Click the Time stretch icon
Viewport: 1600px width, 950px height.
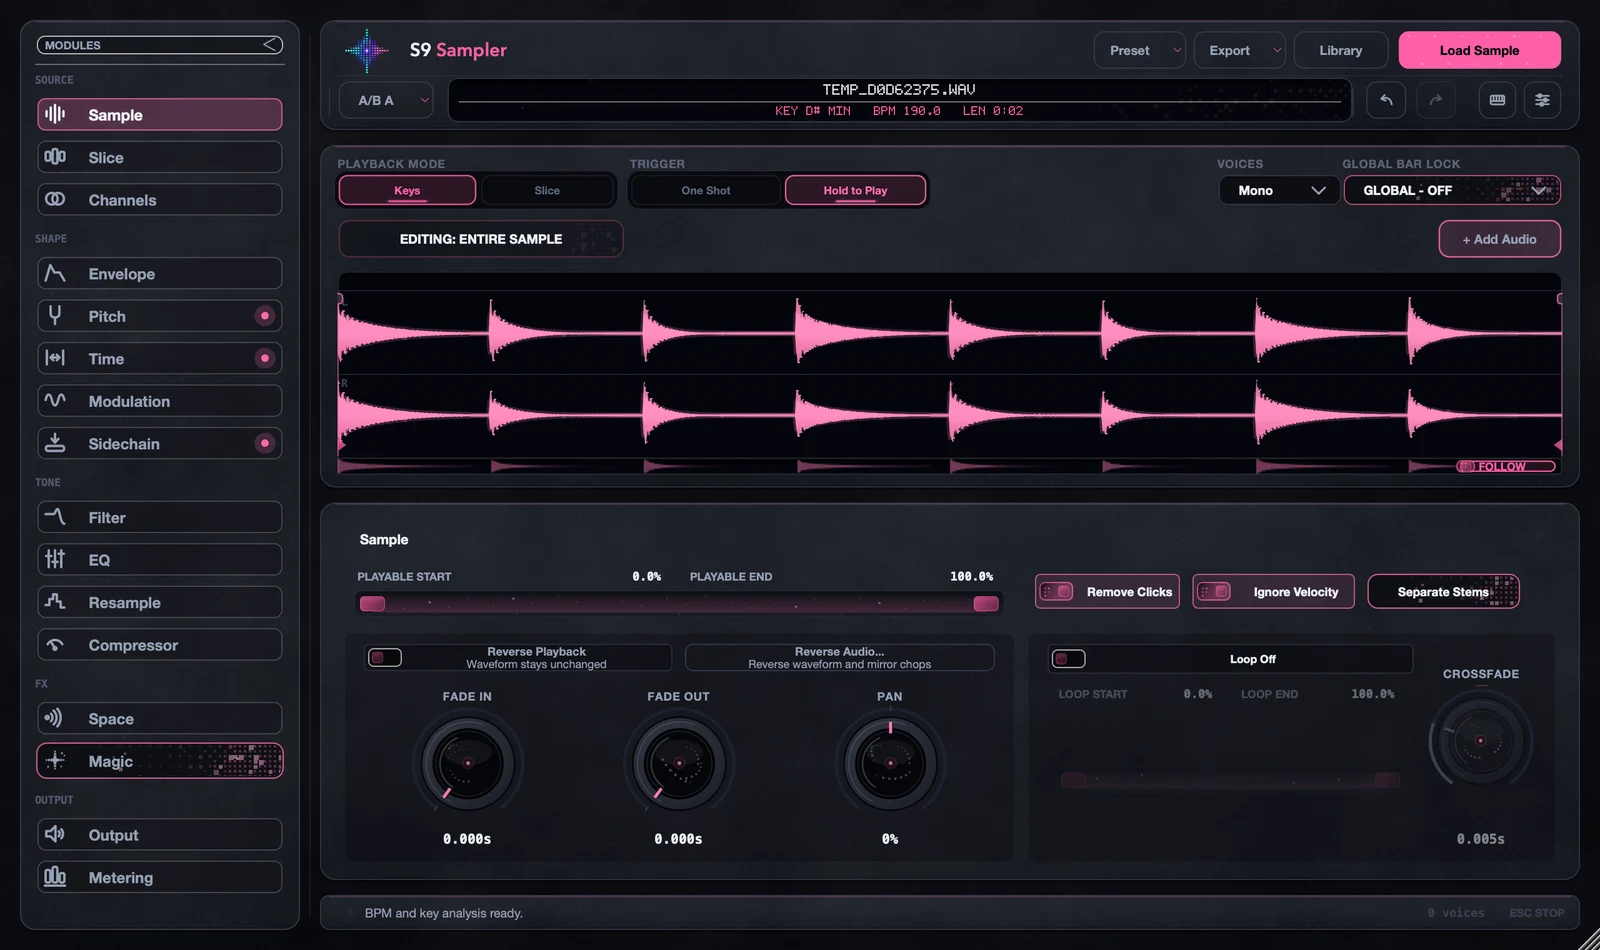point(55,358)
